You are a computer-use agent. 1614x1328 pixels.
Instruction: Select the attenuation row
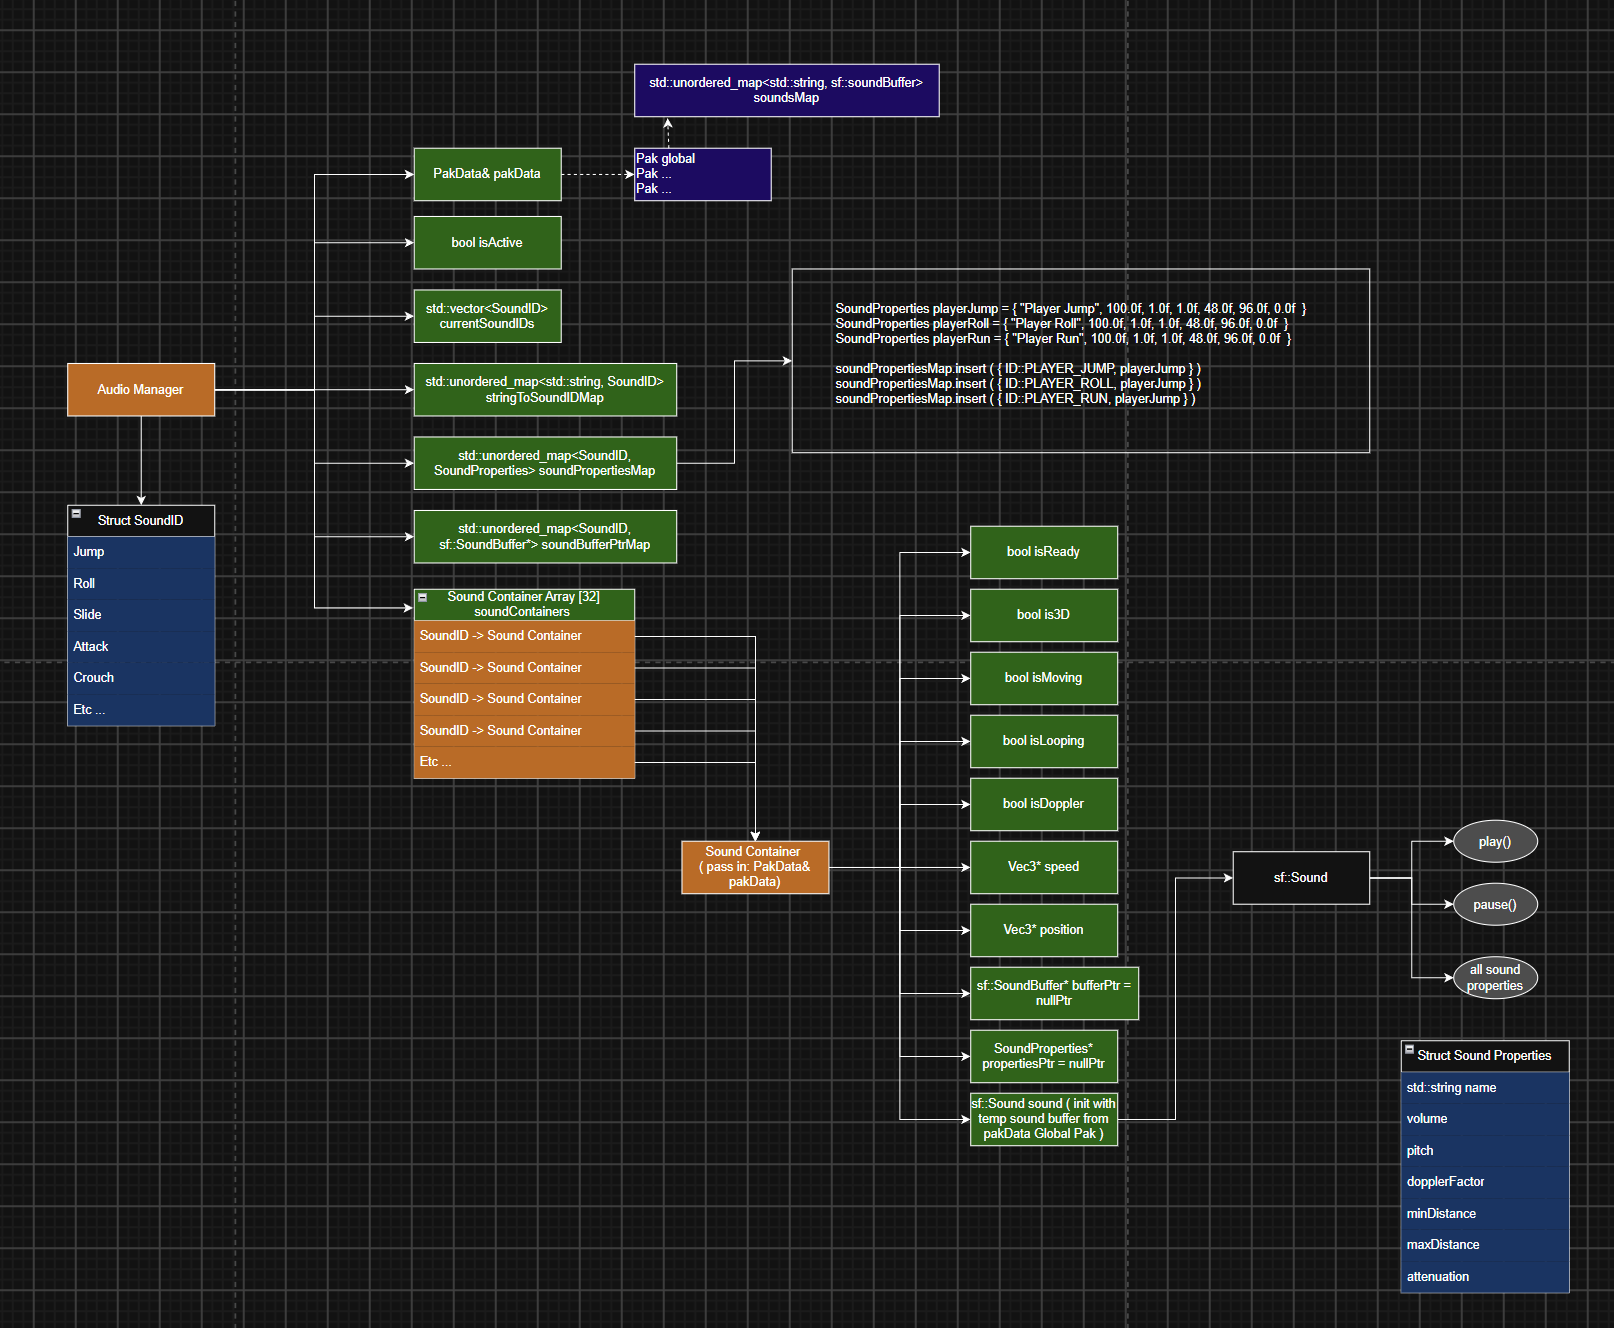pos(1485,1277)
